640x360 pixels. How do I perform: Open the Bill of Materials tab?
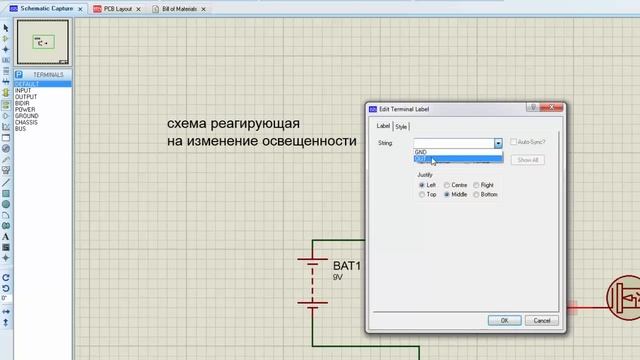point(179,9)
